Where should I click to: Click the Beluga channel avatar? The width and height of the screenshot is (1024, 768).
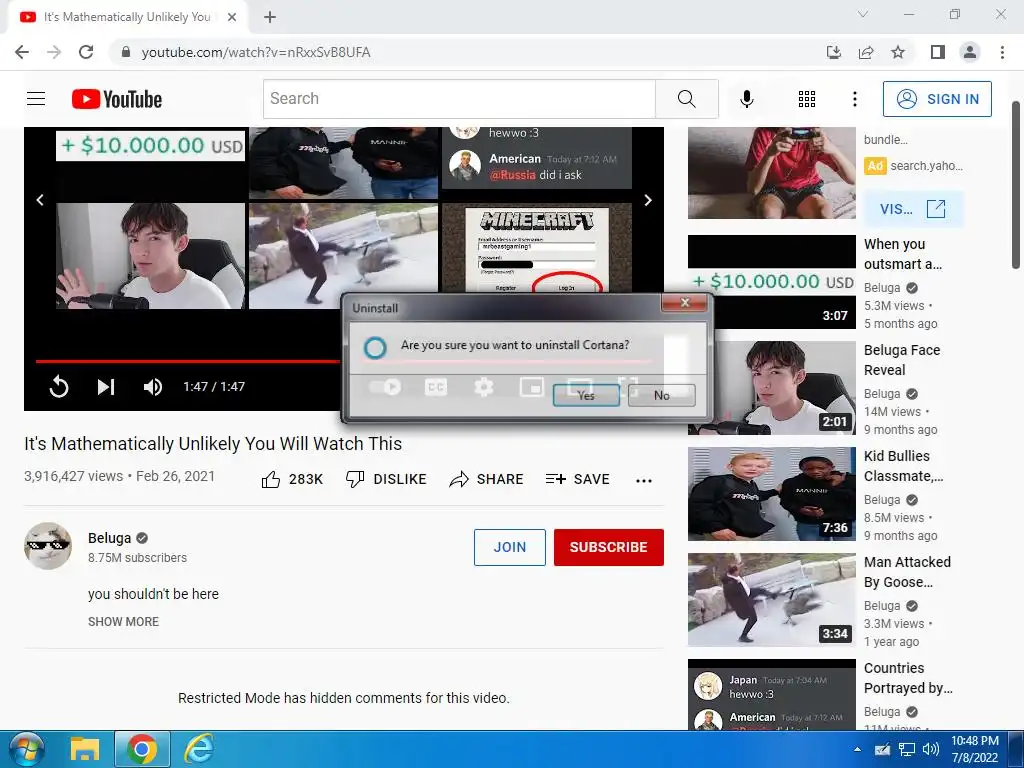coord(48,546)
